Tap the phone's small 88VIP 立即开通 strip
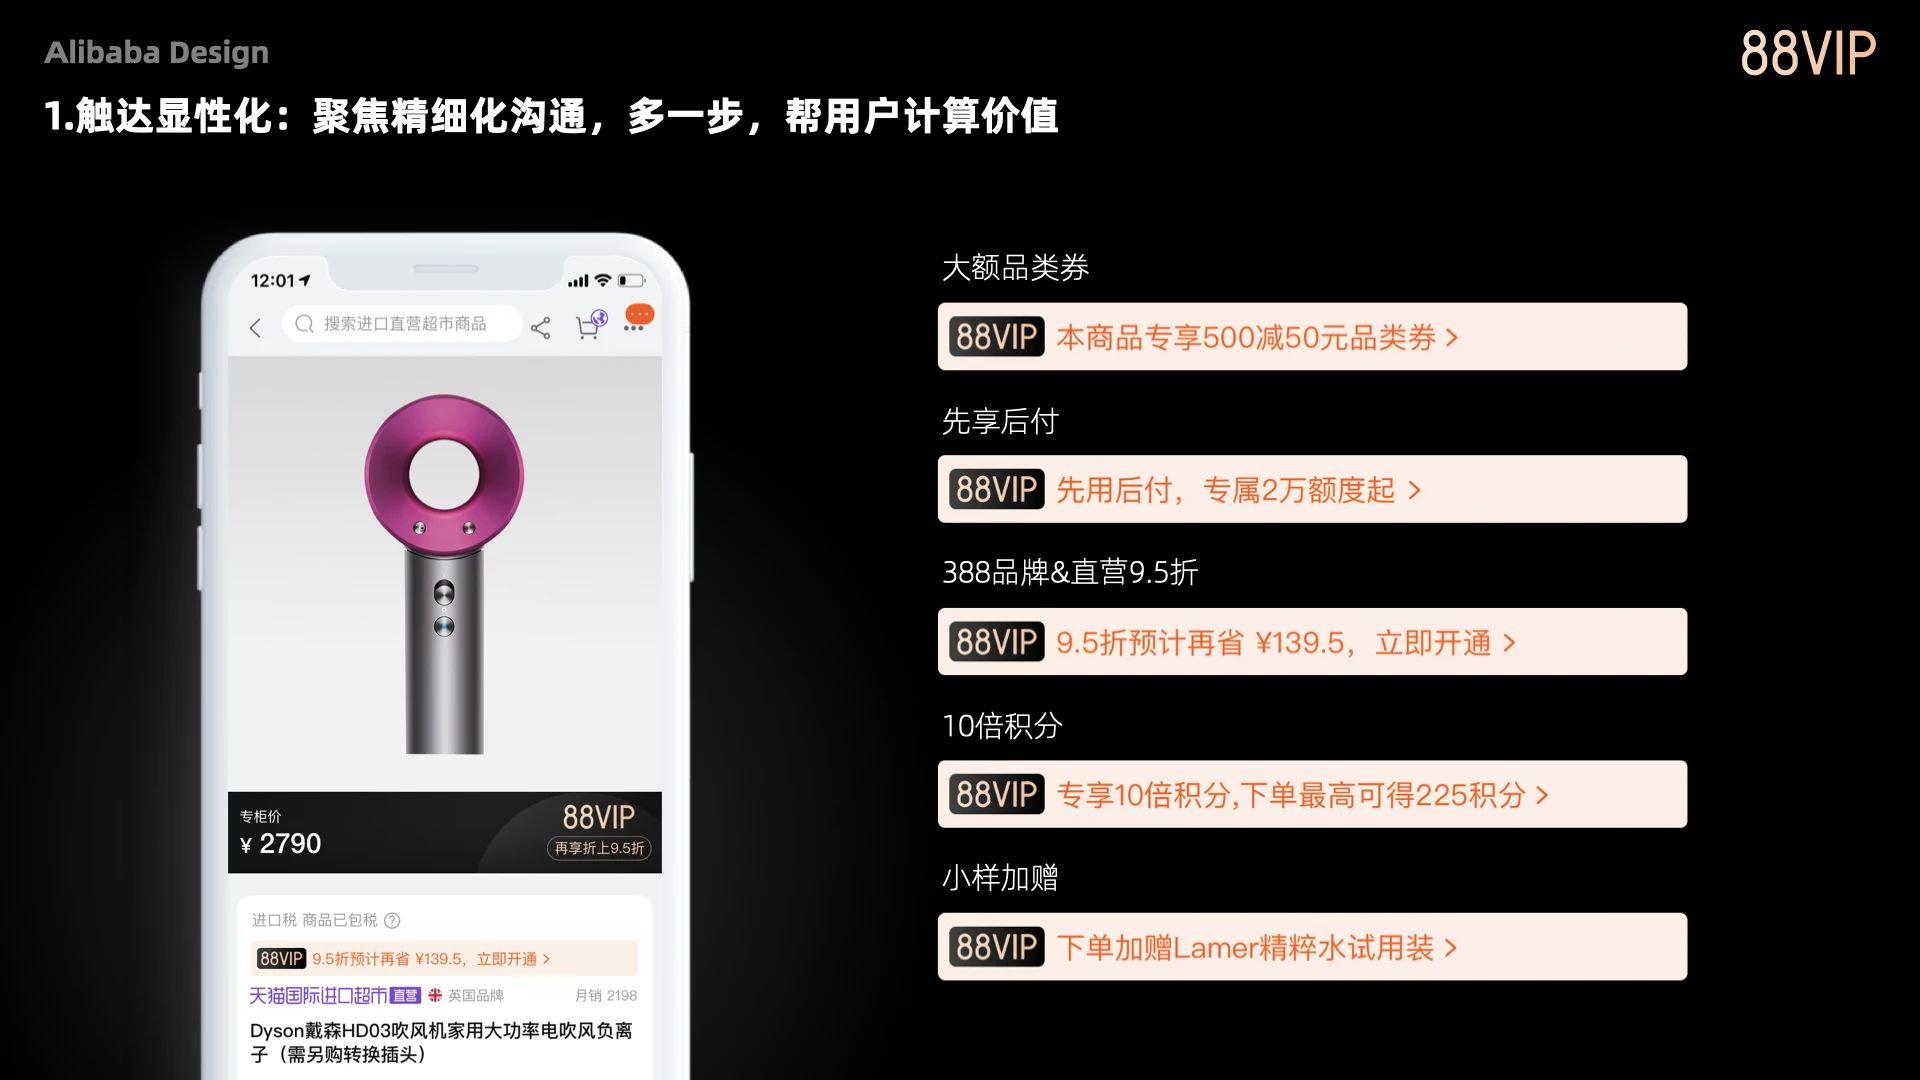This screenshot has width=1920, height=1080. (444, 958)
